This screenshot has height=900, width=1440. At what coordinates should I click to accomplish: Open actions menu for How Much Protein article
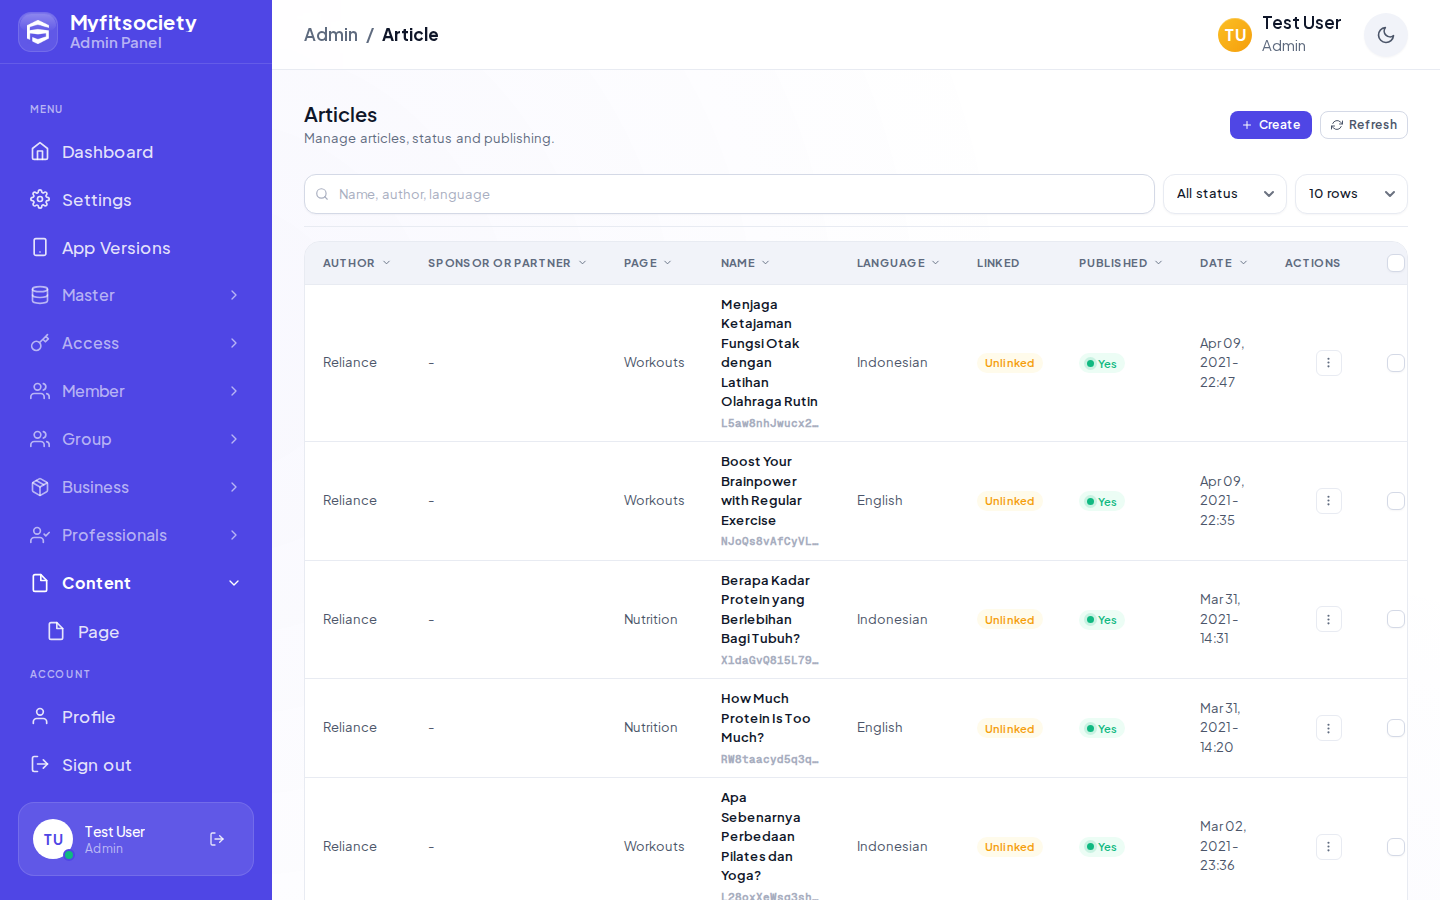coord(1328,728)
